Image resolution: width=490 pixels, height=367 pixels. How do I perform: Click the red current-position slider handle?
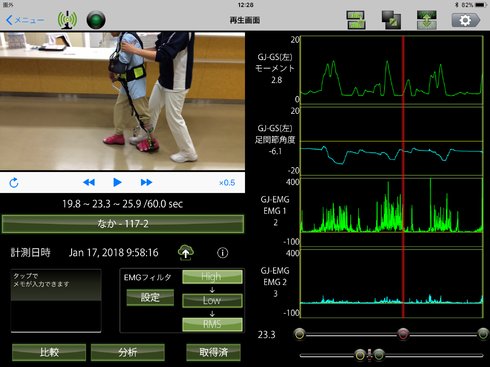click(403, 334)
